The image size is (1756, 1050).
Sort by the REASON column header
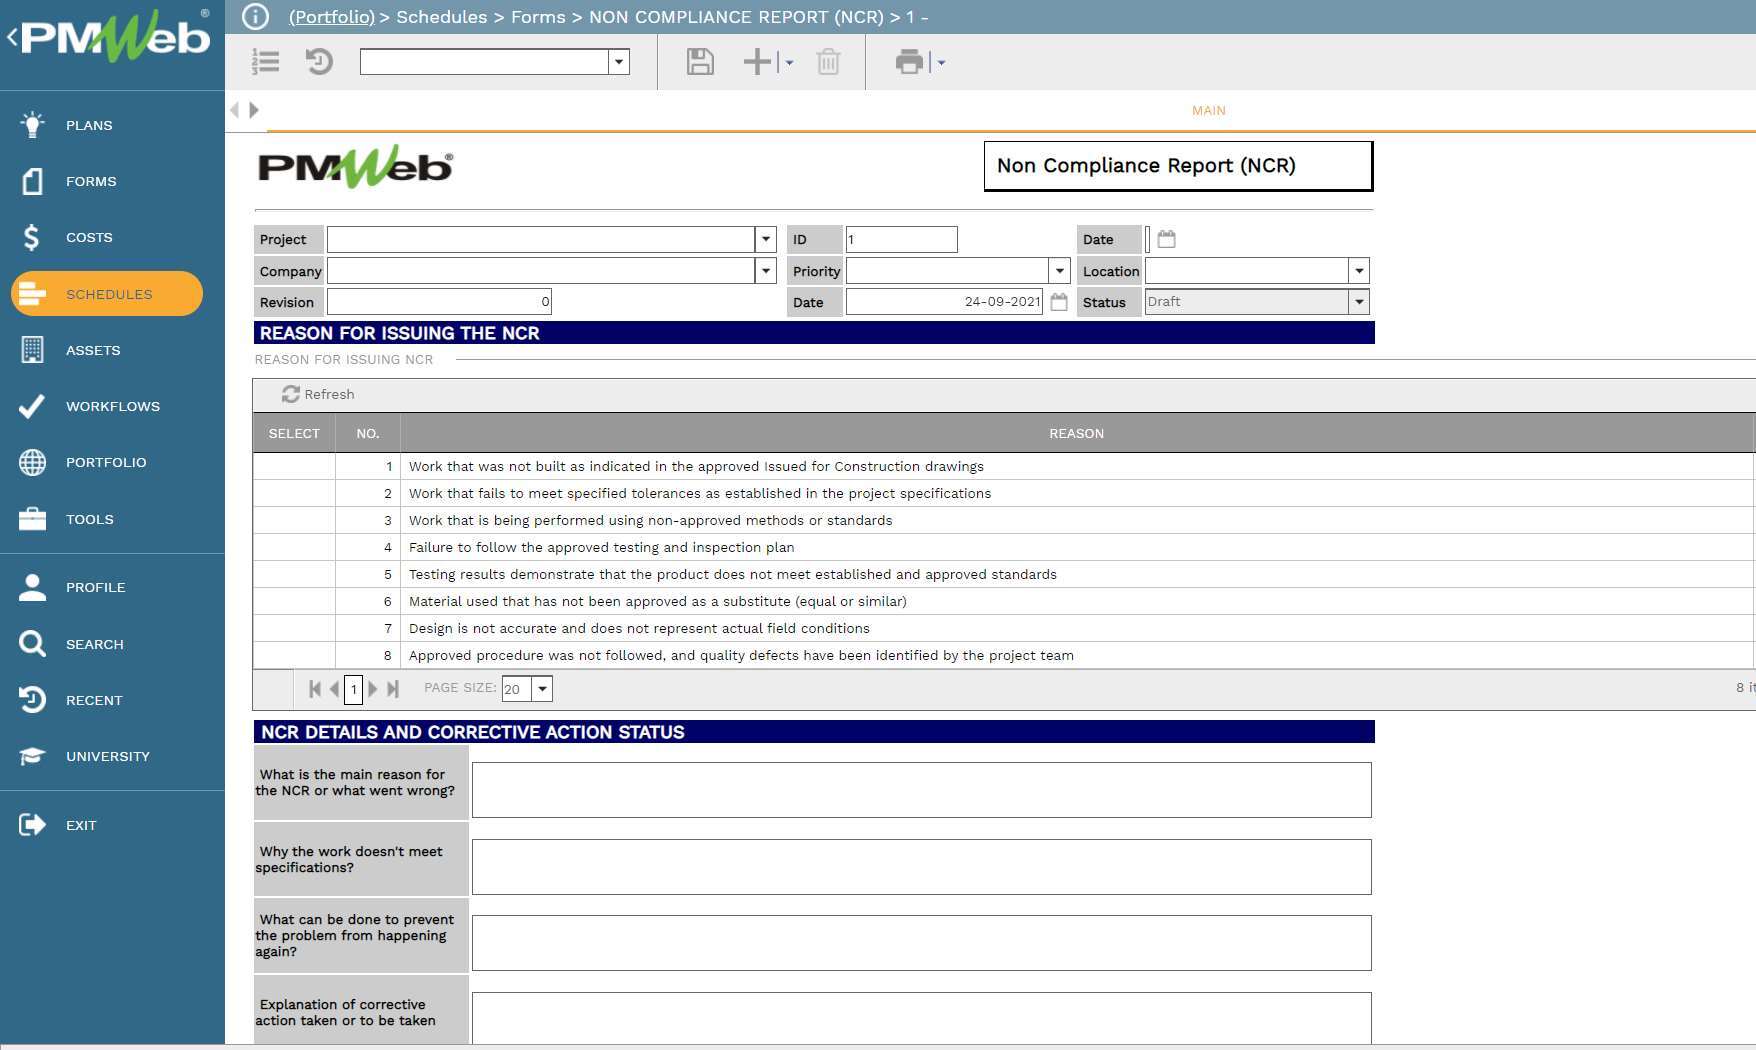[x=1076, y=433]
